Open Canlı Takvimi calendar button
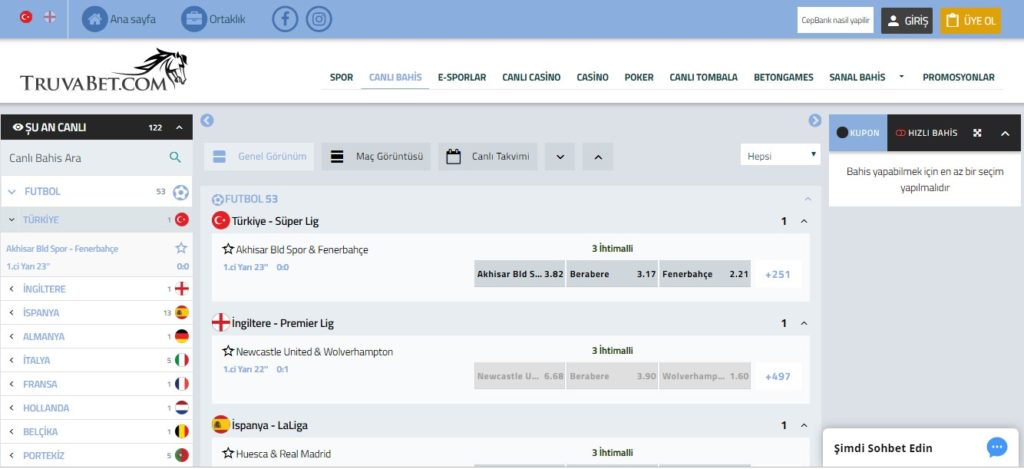Image resolution: width=1024 pixels, height=469 pixels. [487, 157]
